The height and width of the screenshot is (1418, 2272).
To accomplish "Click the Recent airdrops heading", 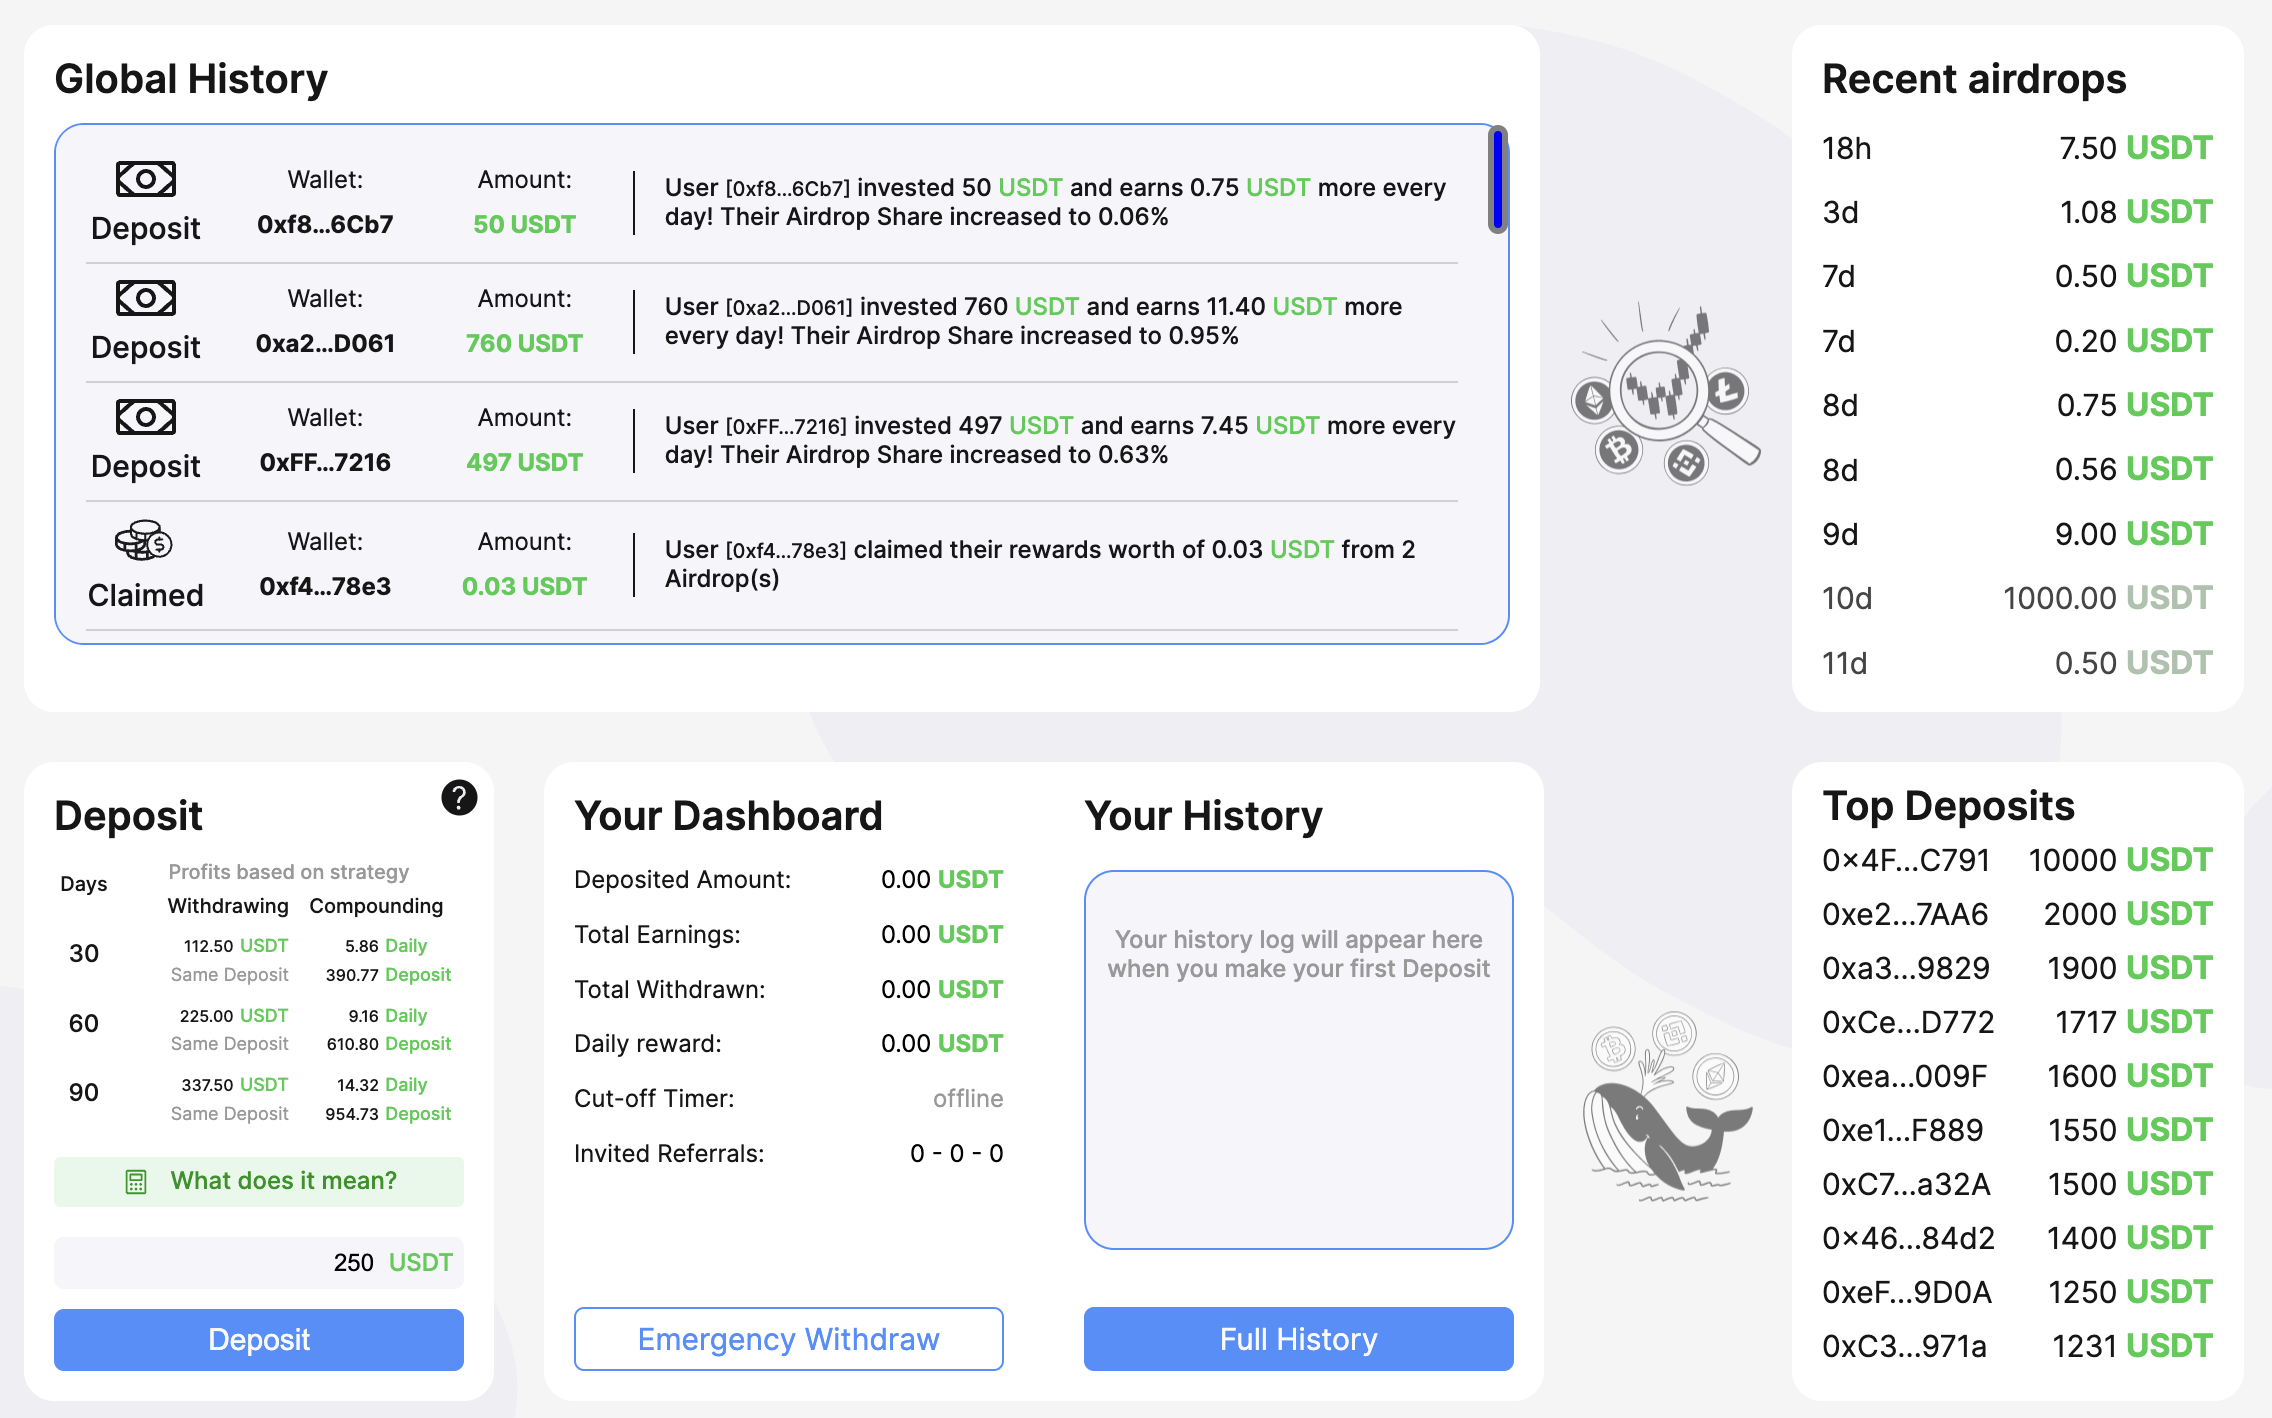I will 1974,79.
